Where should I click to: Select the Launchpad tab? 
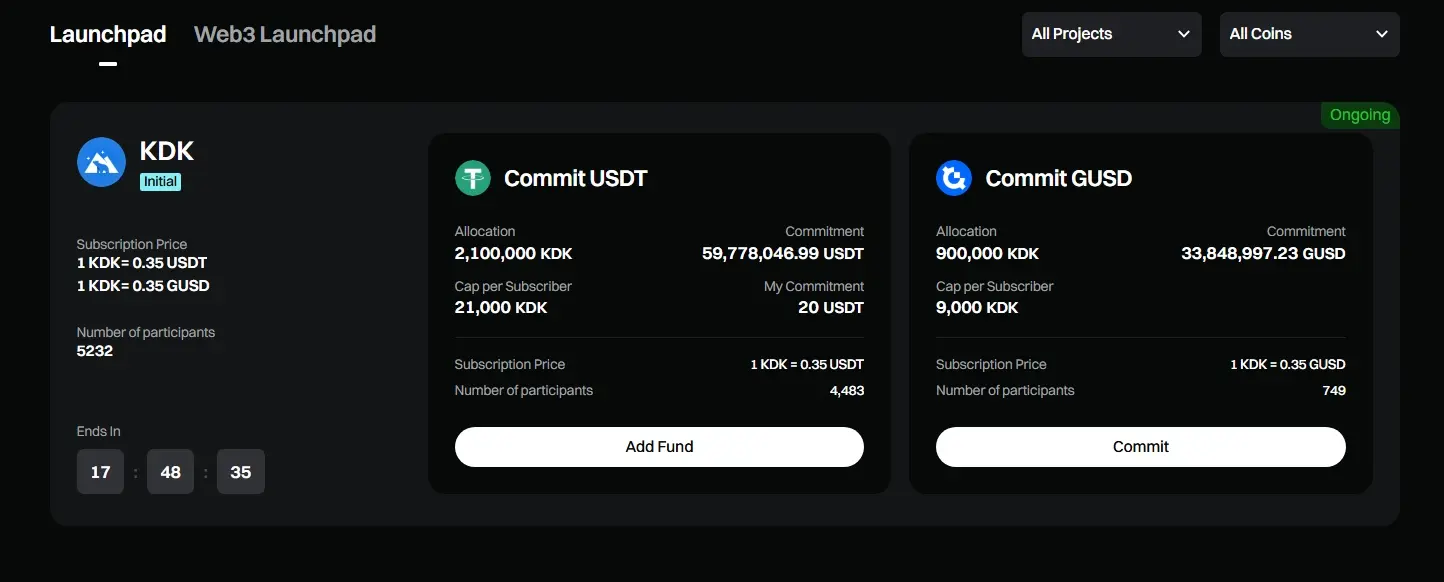(108, 34)
